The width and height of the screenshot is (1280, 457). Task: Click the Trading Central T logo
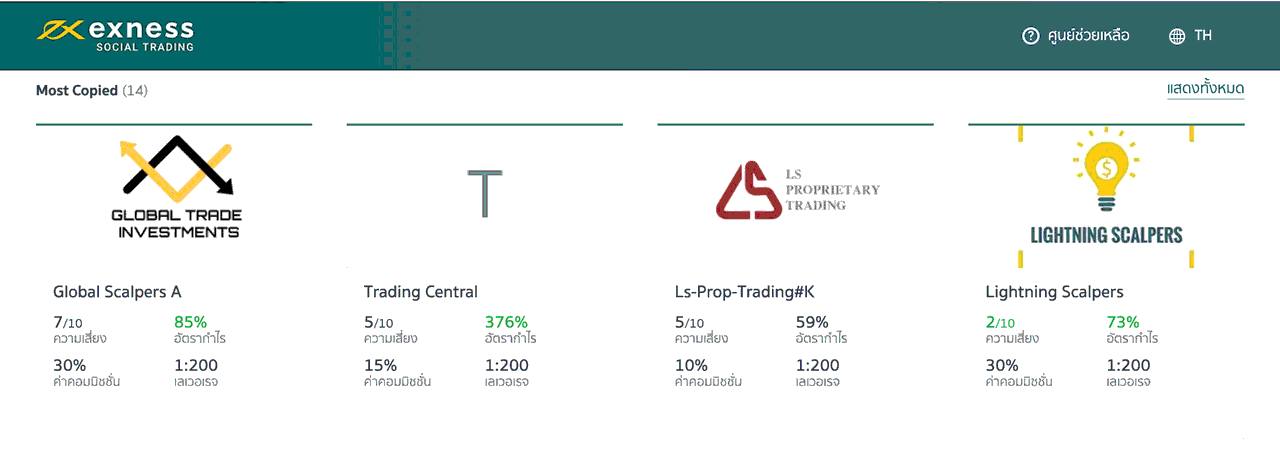(x=485, y=193)
